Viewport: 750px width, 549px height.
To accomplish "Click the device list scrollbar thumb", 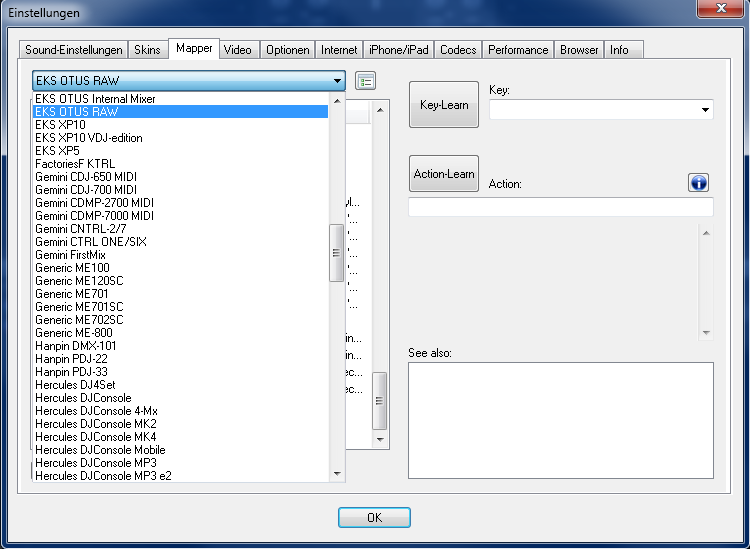I will tap(336, 253).
